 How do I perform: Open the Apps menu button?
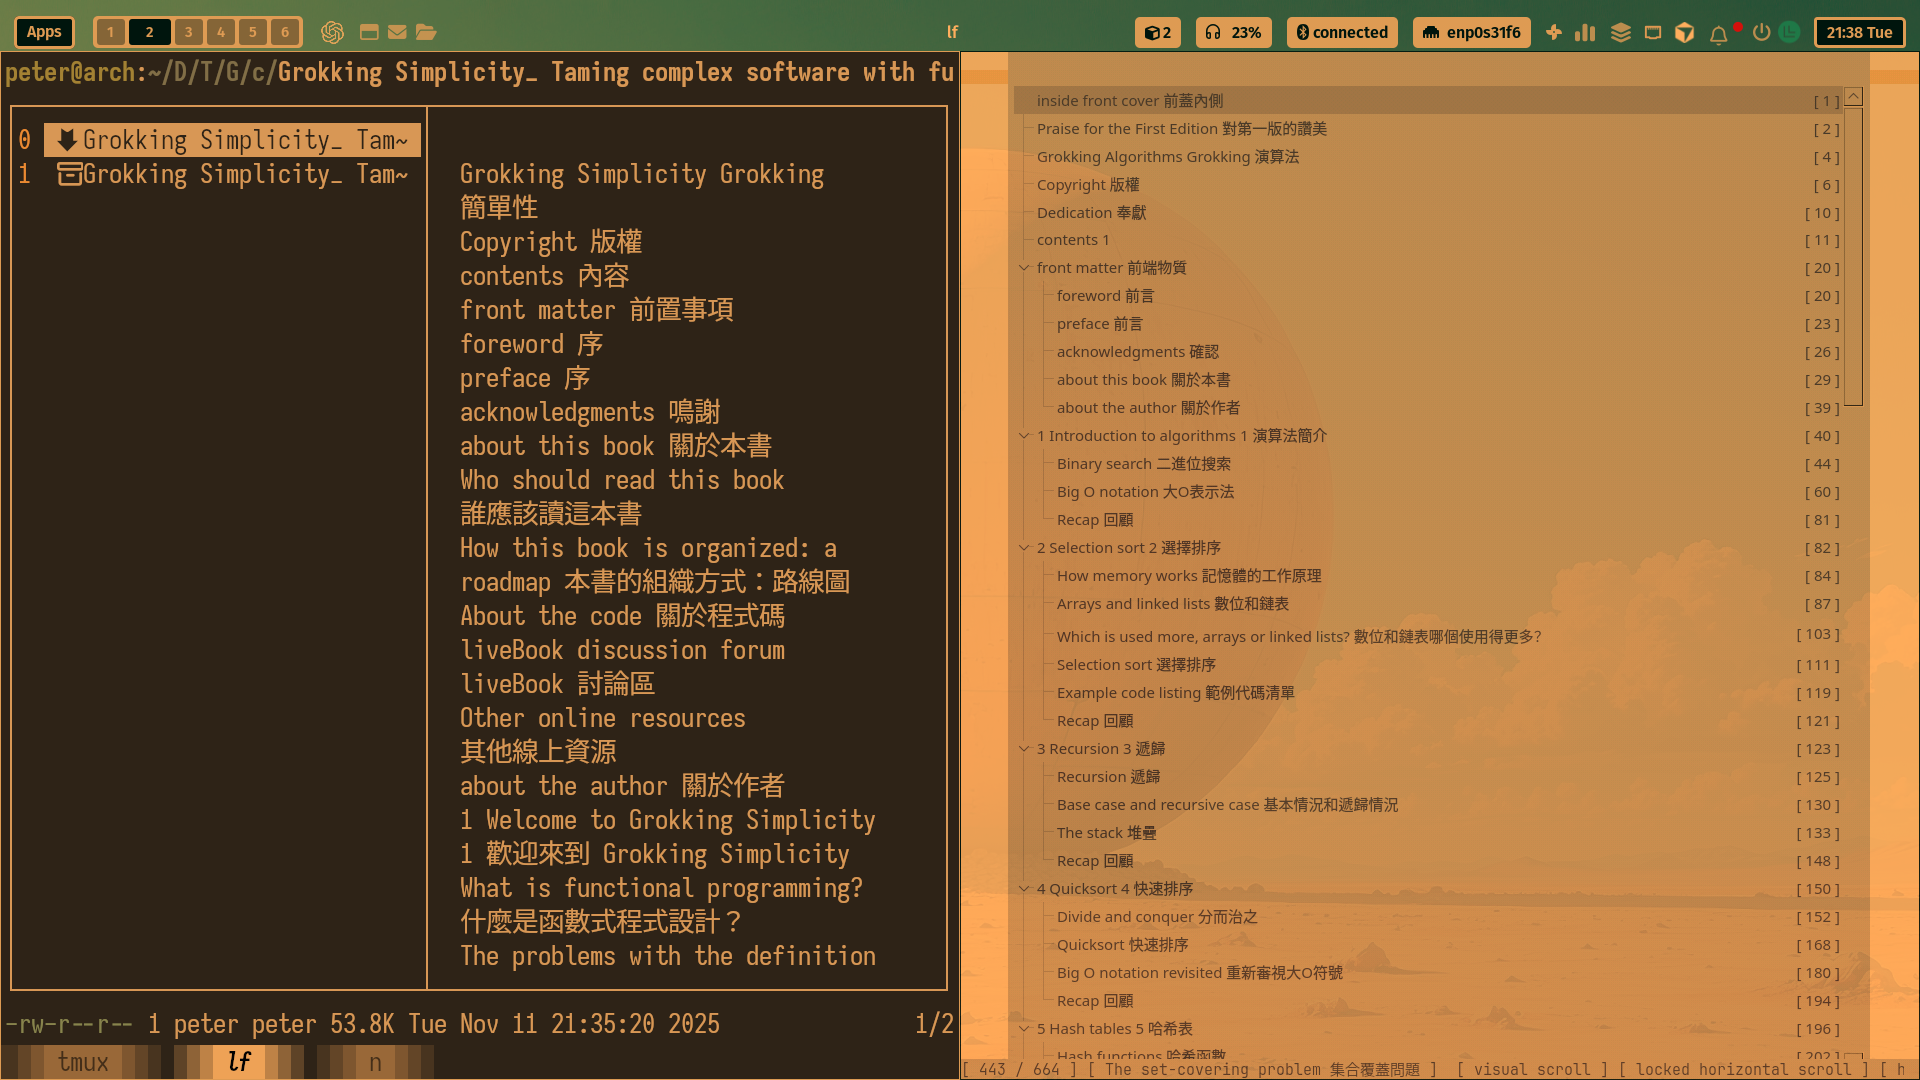pyautogui.click(x=44, y=32)
